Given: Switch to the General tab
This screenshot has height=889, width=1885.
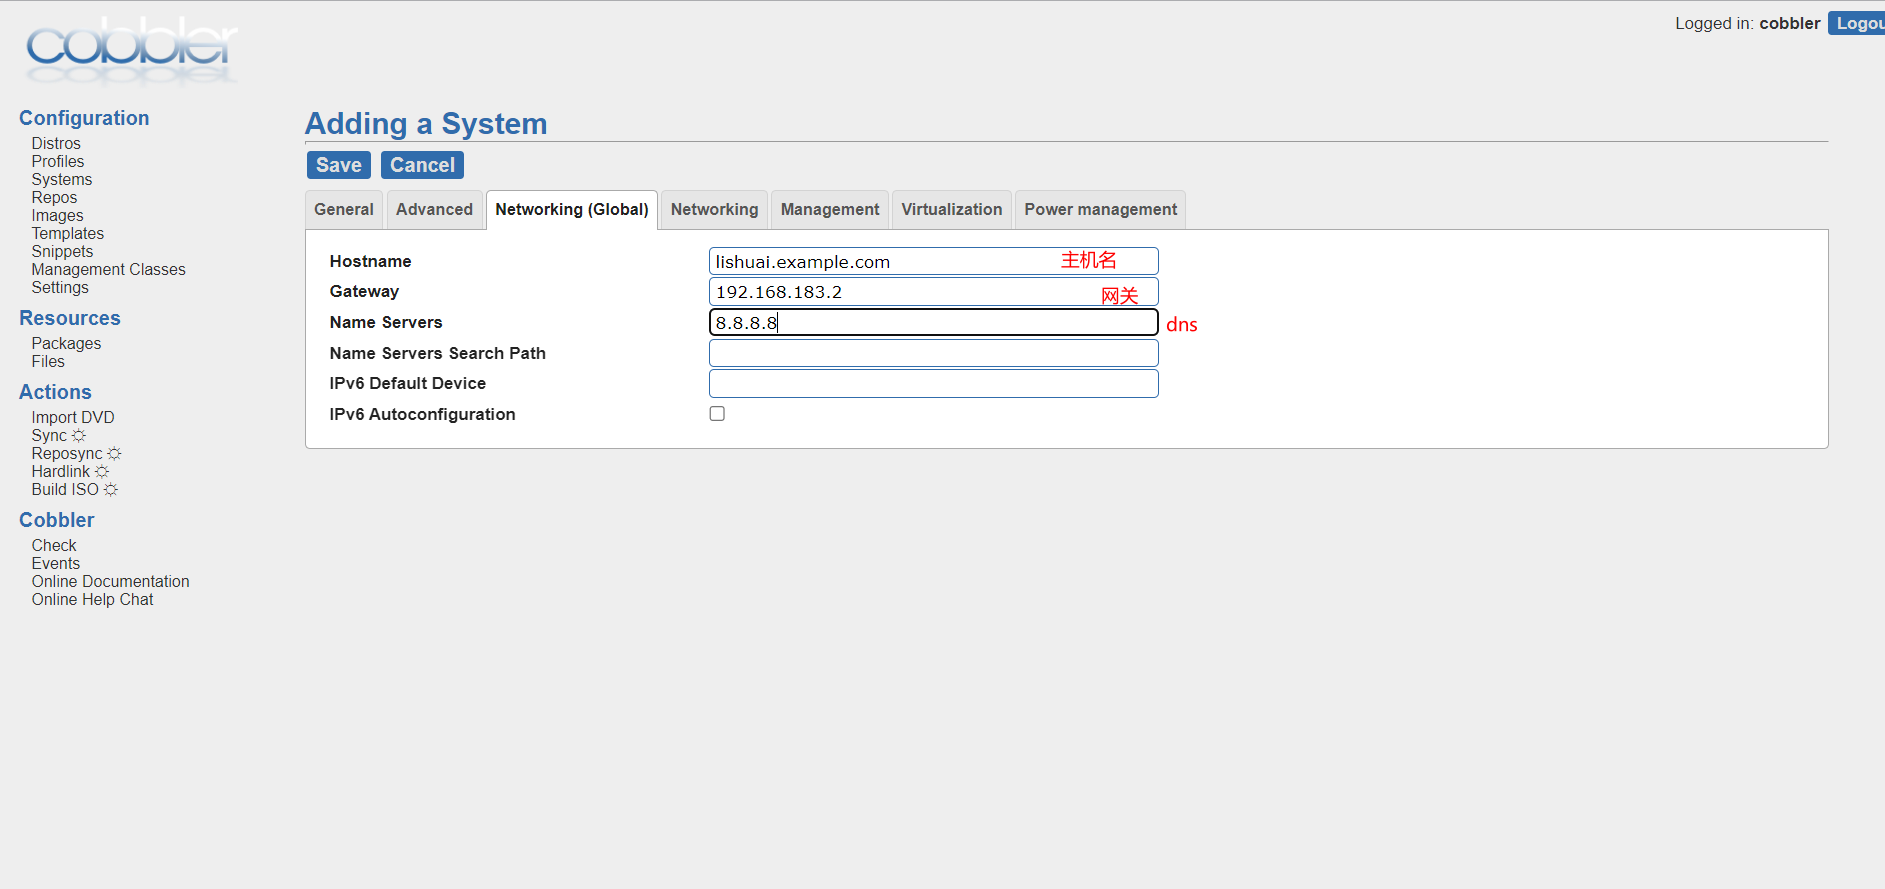Looking at the screenshot, I should [x=343, y=210].
